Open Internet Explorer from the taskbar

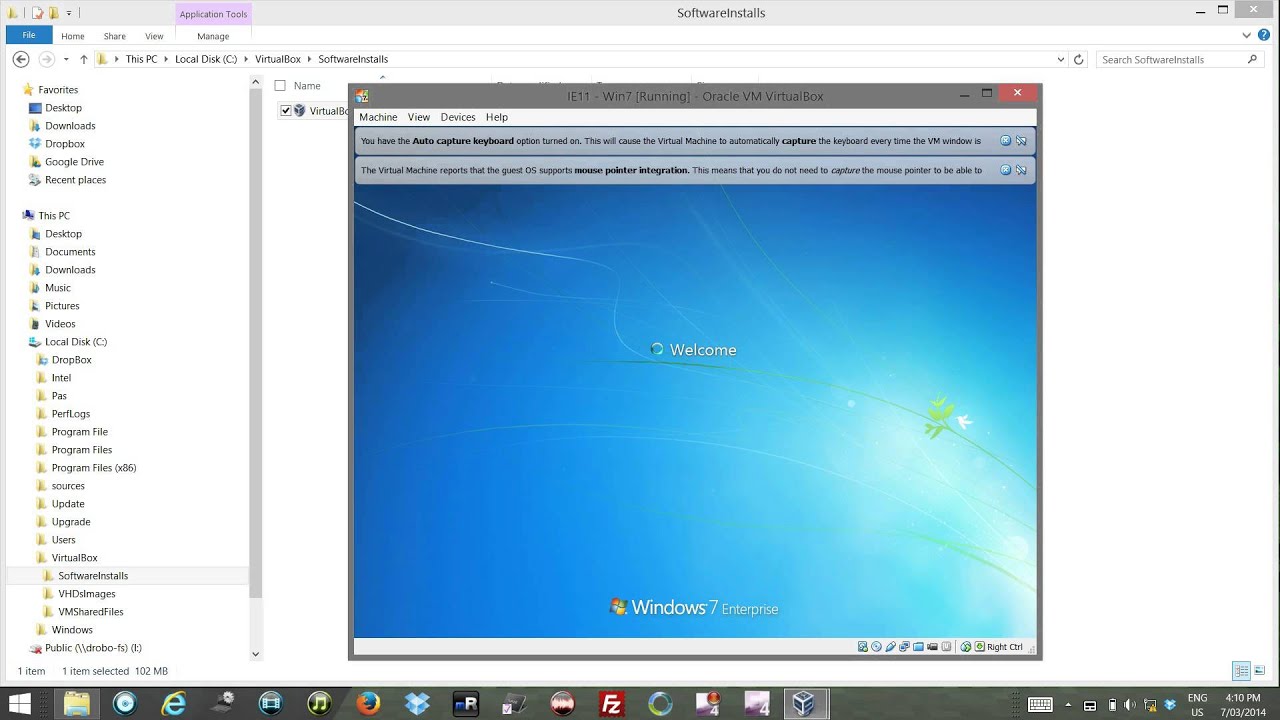tap(174, 703)
